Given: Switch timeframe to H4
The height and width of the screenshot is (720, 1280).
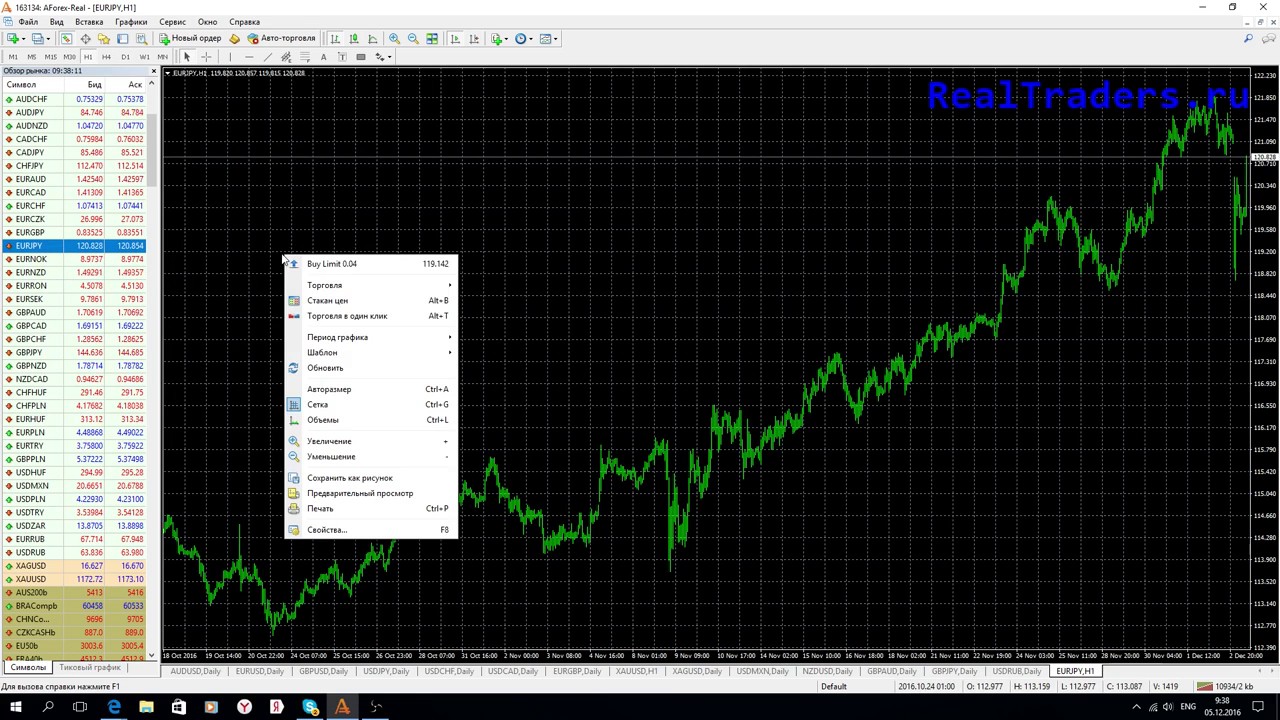Looking at the screenshot, I should (x=106, y=57).
